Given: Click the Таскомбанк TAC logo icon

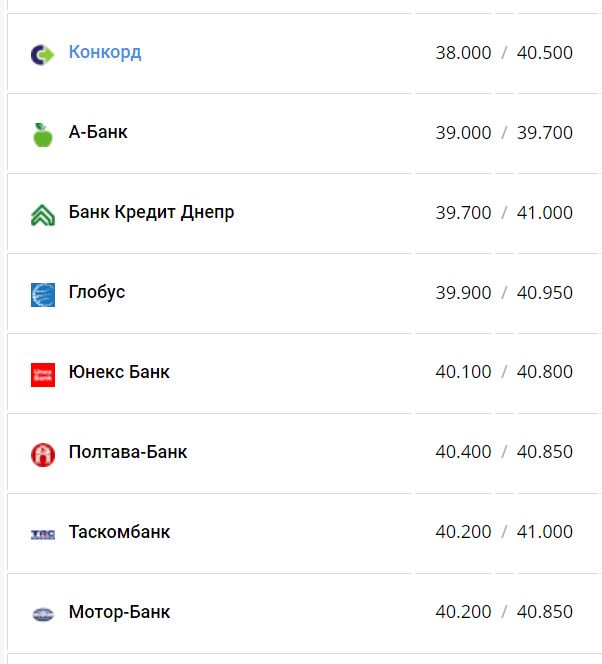Looking at the screenshot, I should pyautogui.click(x=43, y=534).
